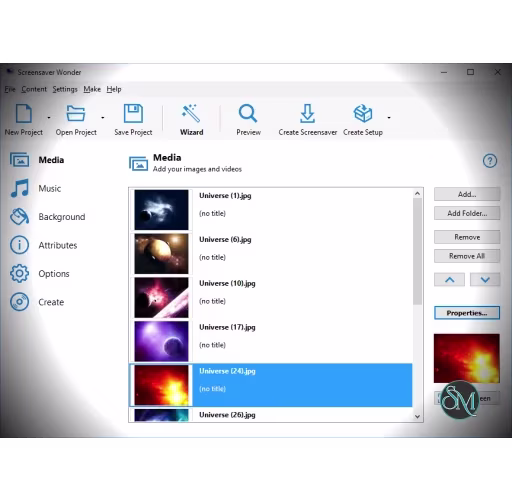
Task: Click the 'Create' sidebar label
Action: (51, 302)
